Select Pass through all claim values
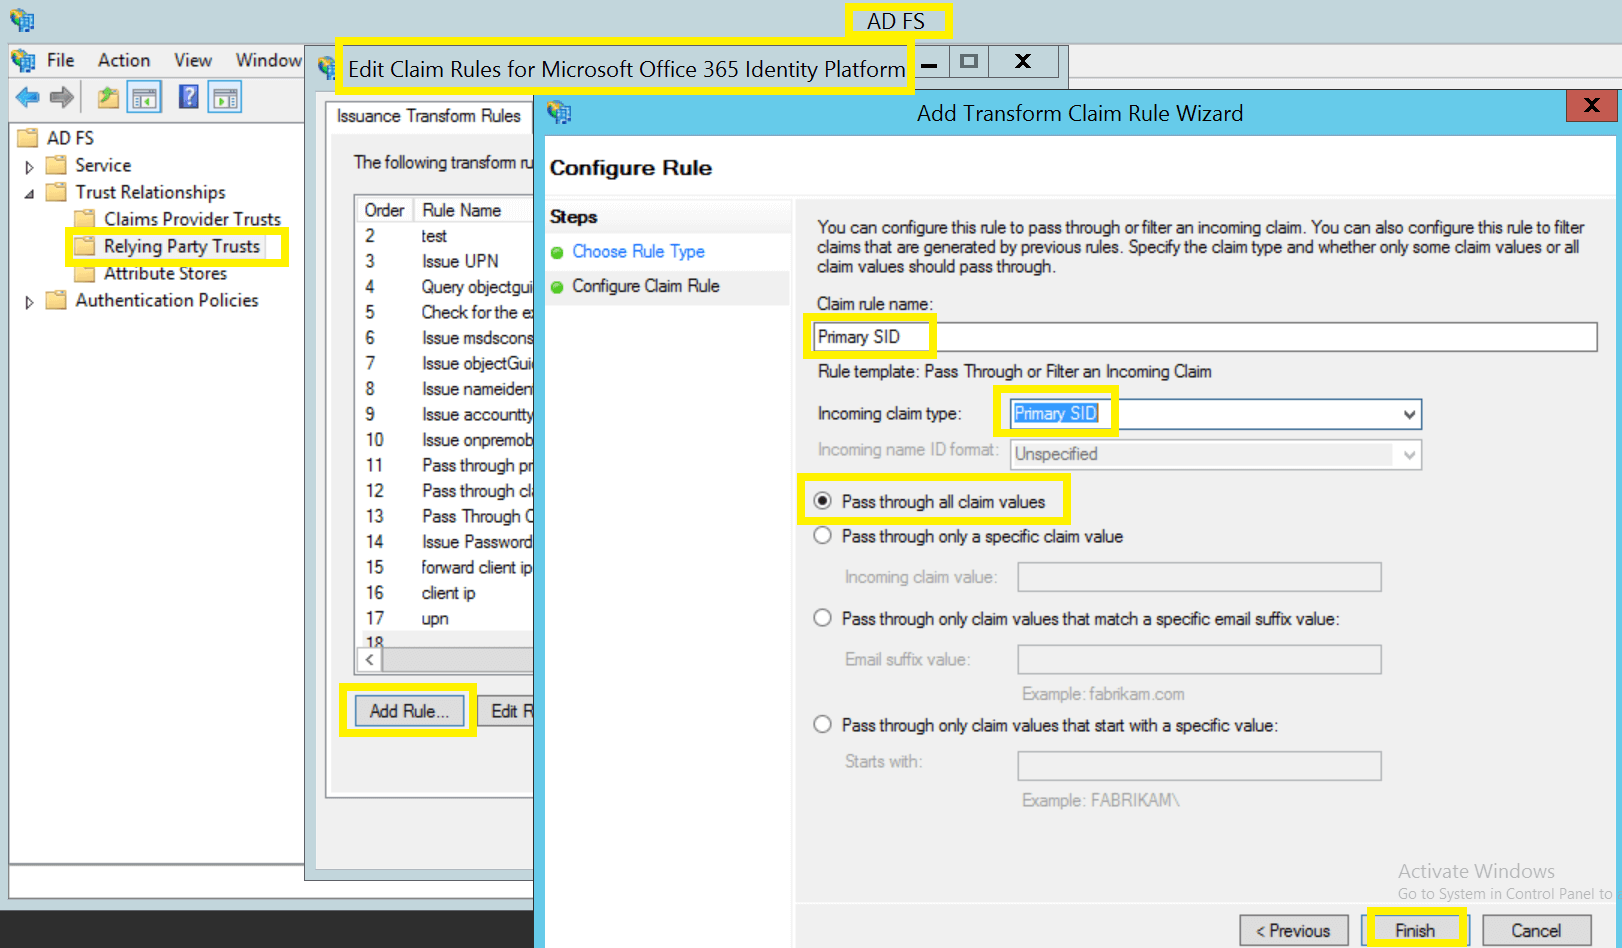Viewport: 1622px width, 948px height. point(822,501)
